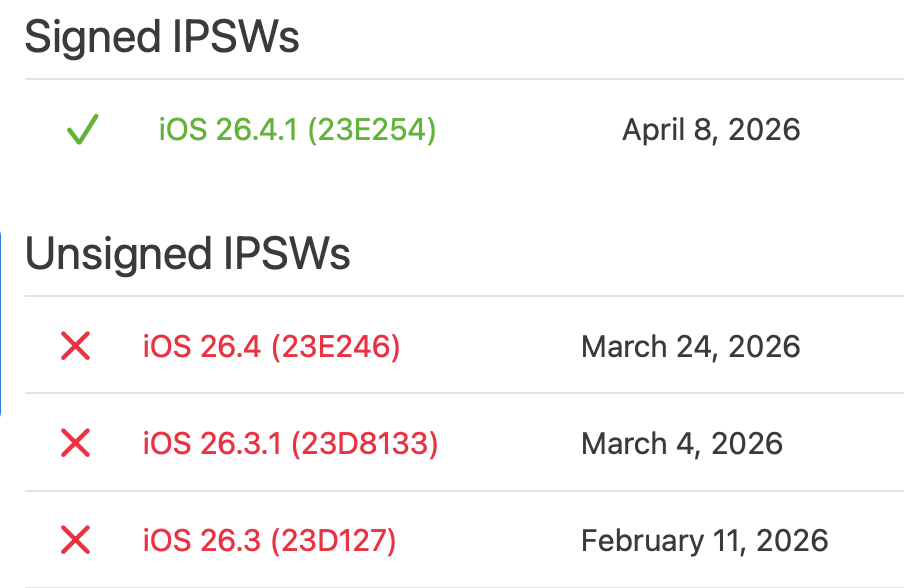Open the iOS 26.4.1 signed firmware link

click(x=297, y=130)
